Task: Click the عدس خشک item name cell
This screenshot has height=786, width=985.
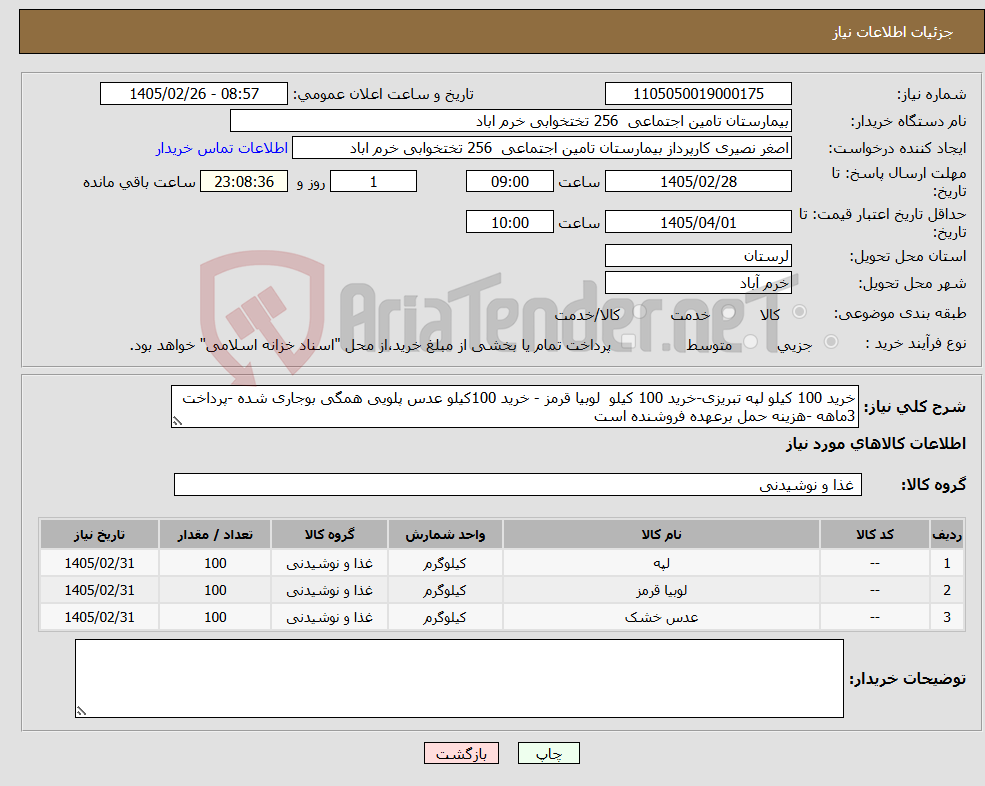Action: point(661,617)
